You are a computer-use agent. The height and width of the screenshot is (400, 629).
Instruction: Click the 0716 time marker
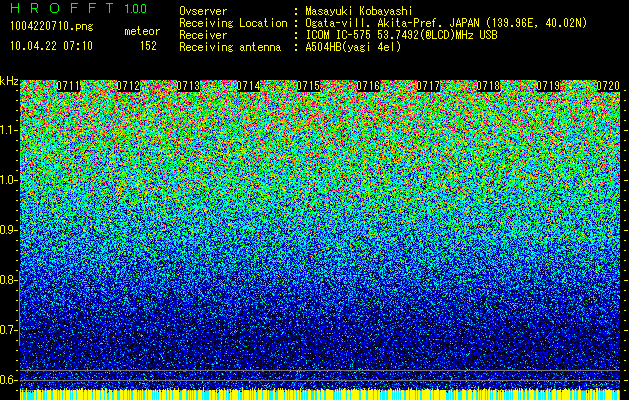[368, 86]
